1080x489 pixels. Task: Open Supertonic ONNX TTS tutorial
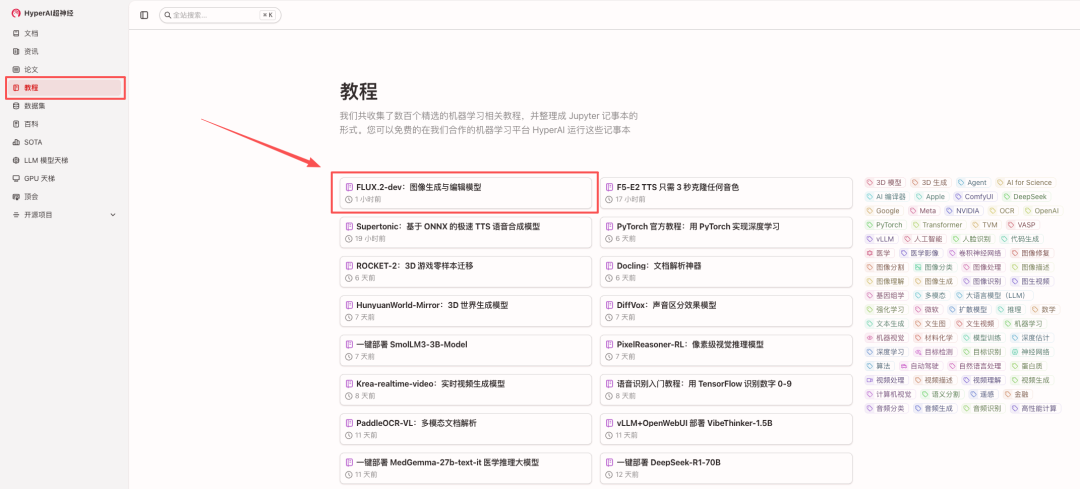coord(466,232)
